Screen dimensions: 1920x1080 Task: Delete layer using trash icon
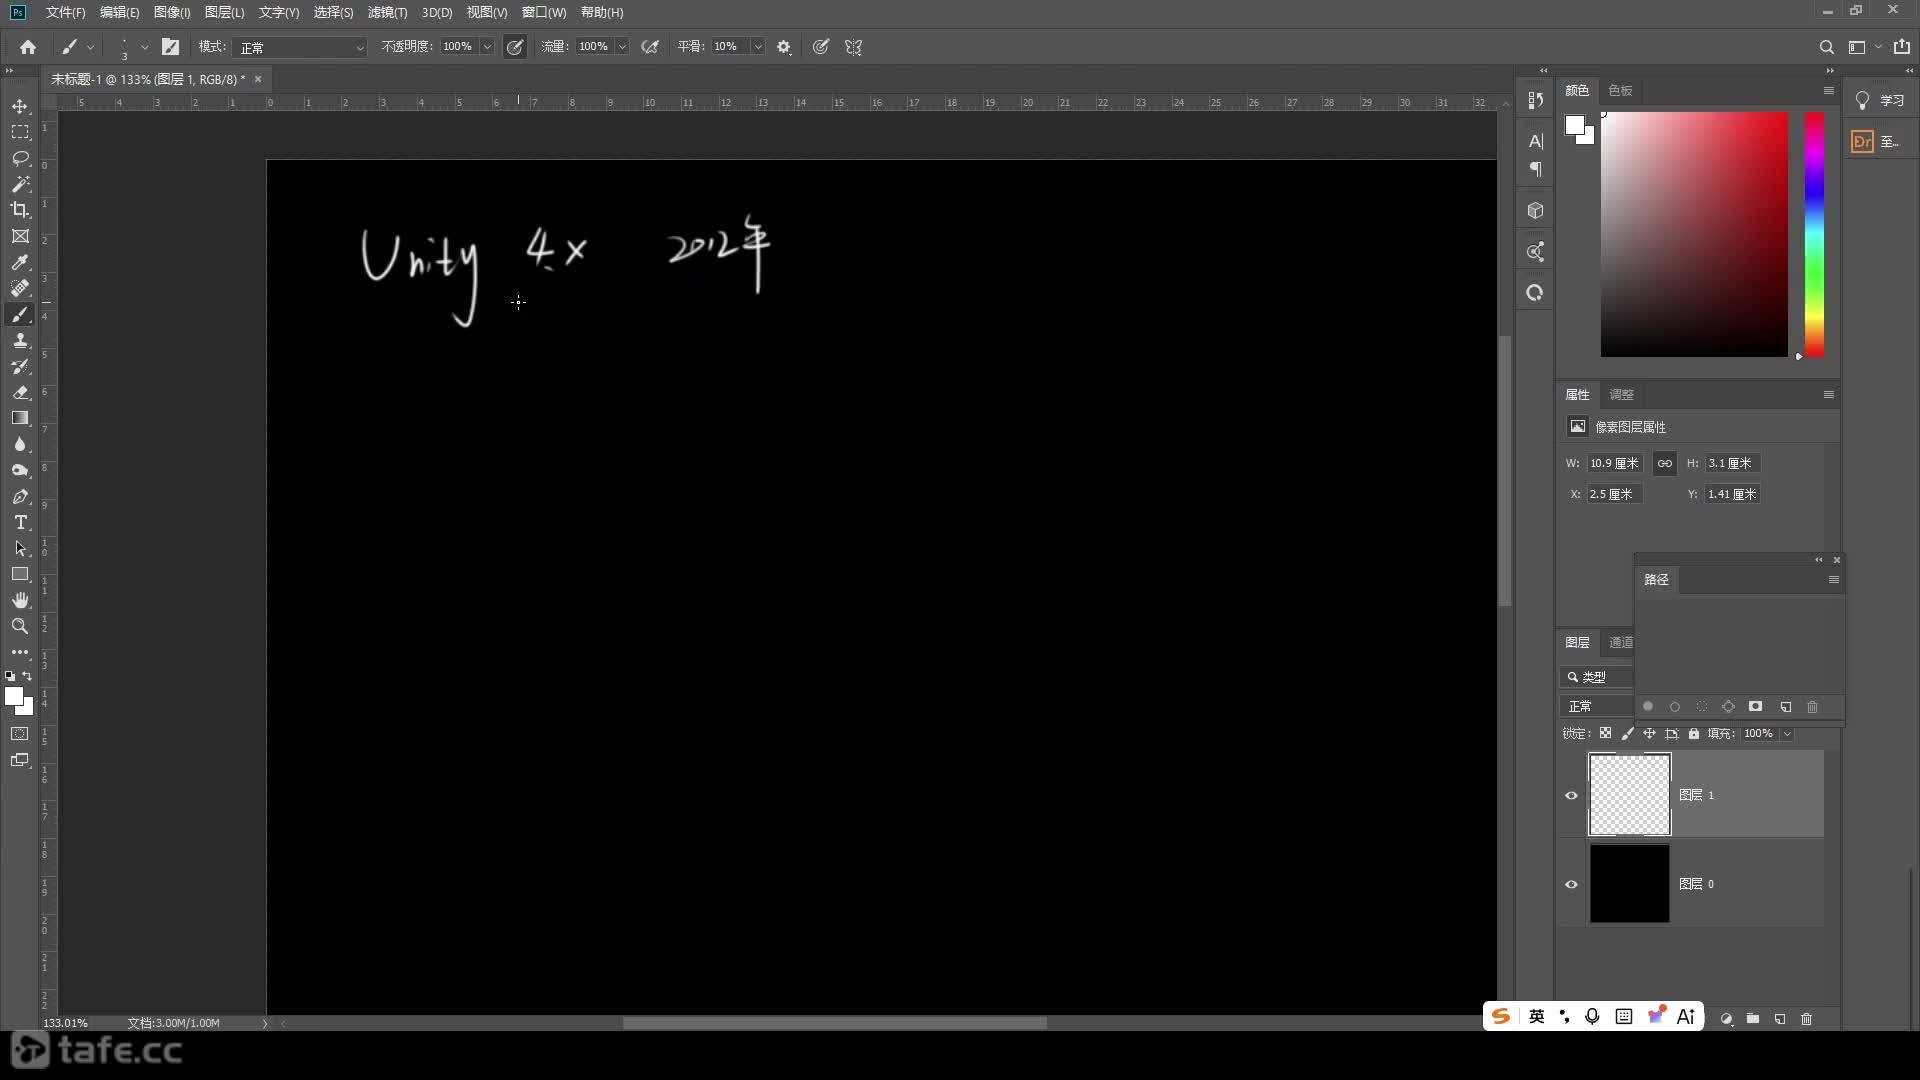1806,1019
